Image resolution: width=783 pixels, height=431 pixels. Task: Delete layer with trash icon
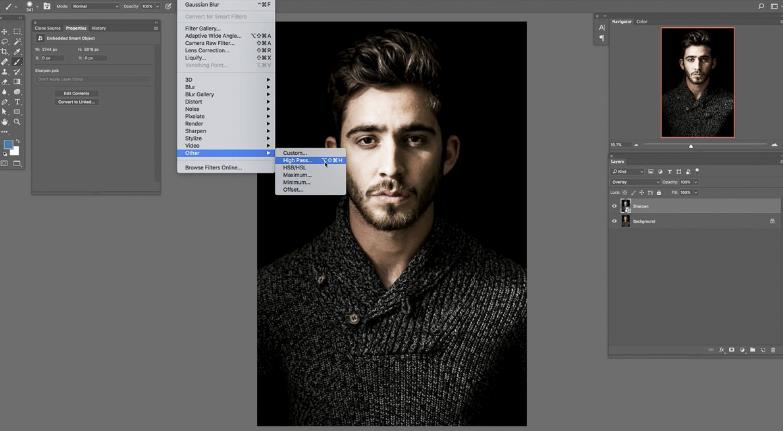coord(774,350)
